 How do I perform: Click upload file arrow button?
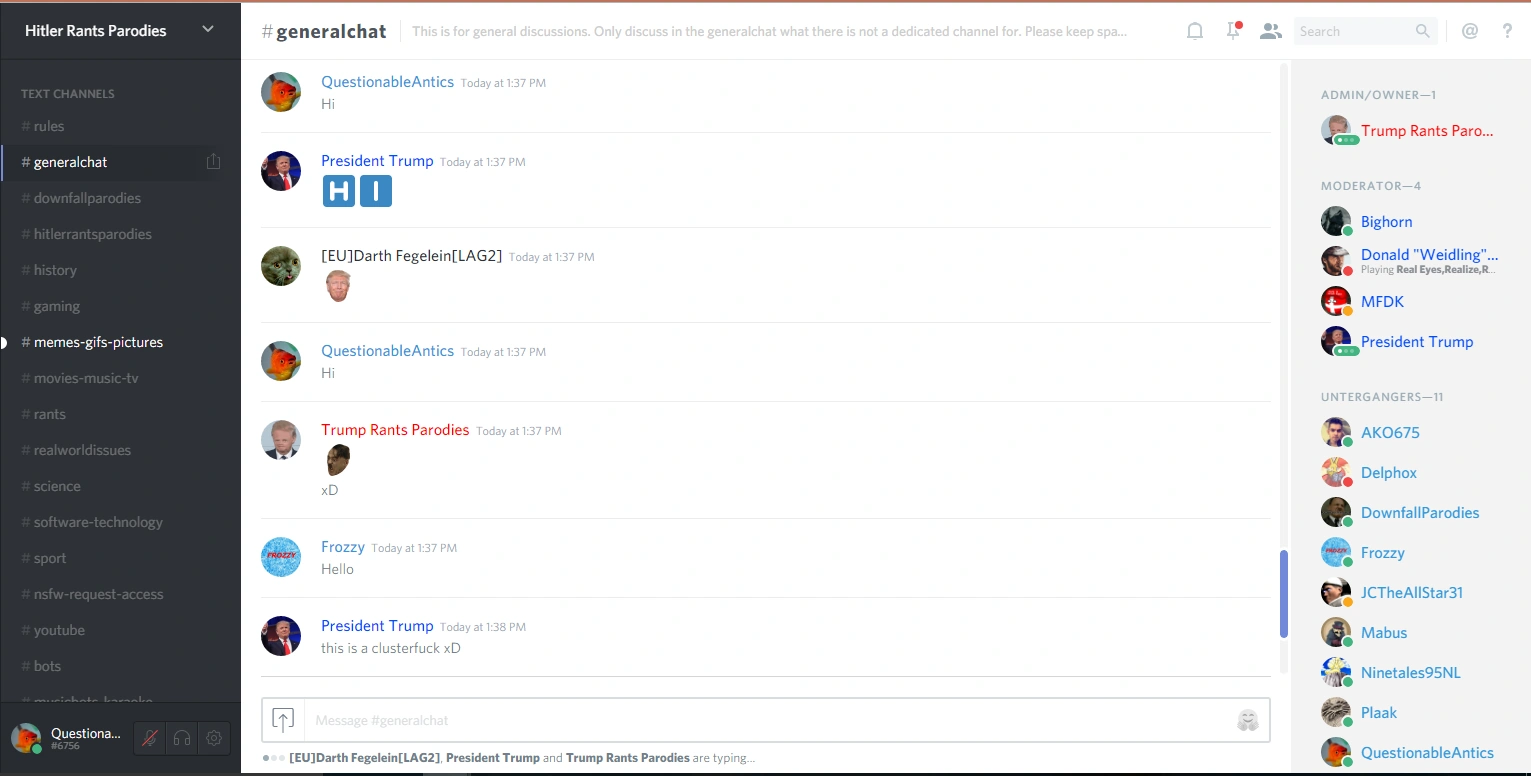coord(283,720)
